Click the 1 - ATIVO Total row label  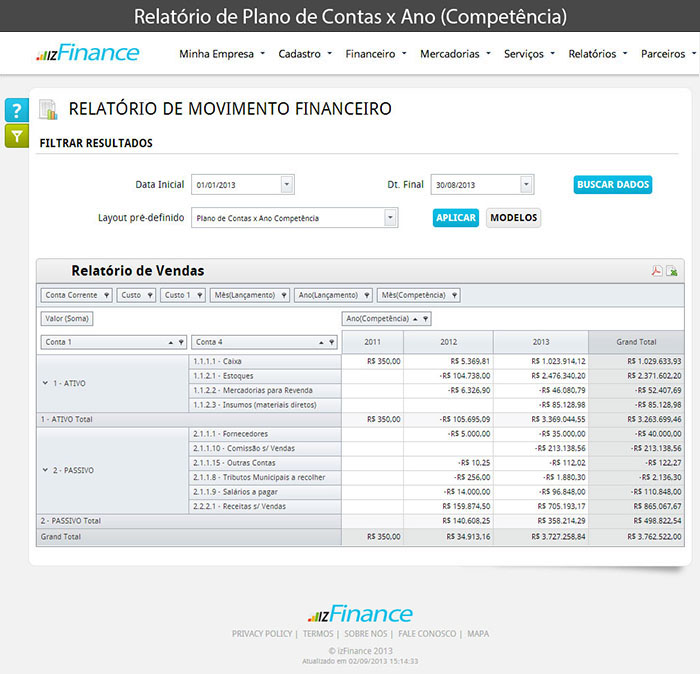[x=189, y=420]
